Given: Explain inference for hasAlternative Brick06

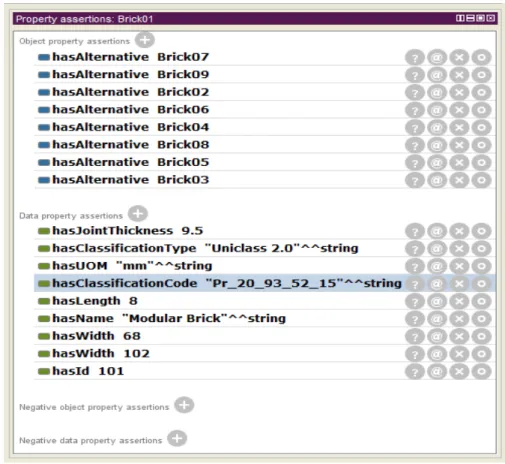Looking at the screenshot, I should pyautogui.click(x=415, y=110).
